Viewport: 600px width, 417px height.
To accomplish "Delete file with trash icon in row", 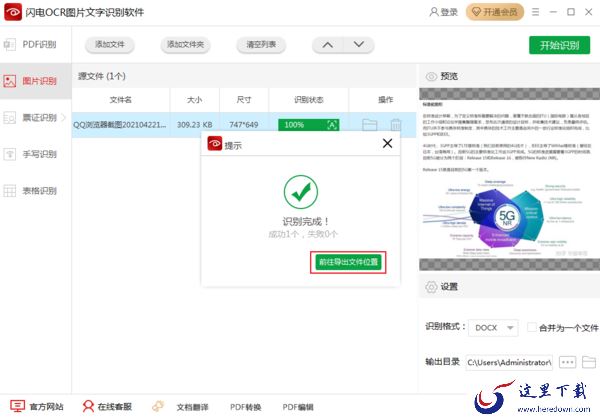I will coord(396,125).
